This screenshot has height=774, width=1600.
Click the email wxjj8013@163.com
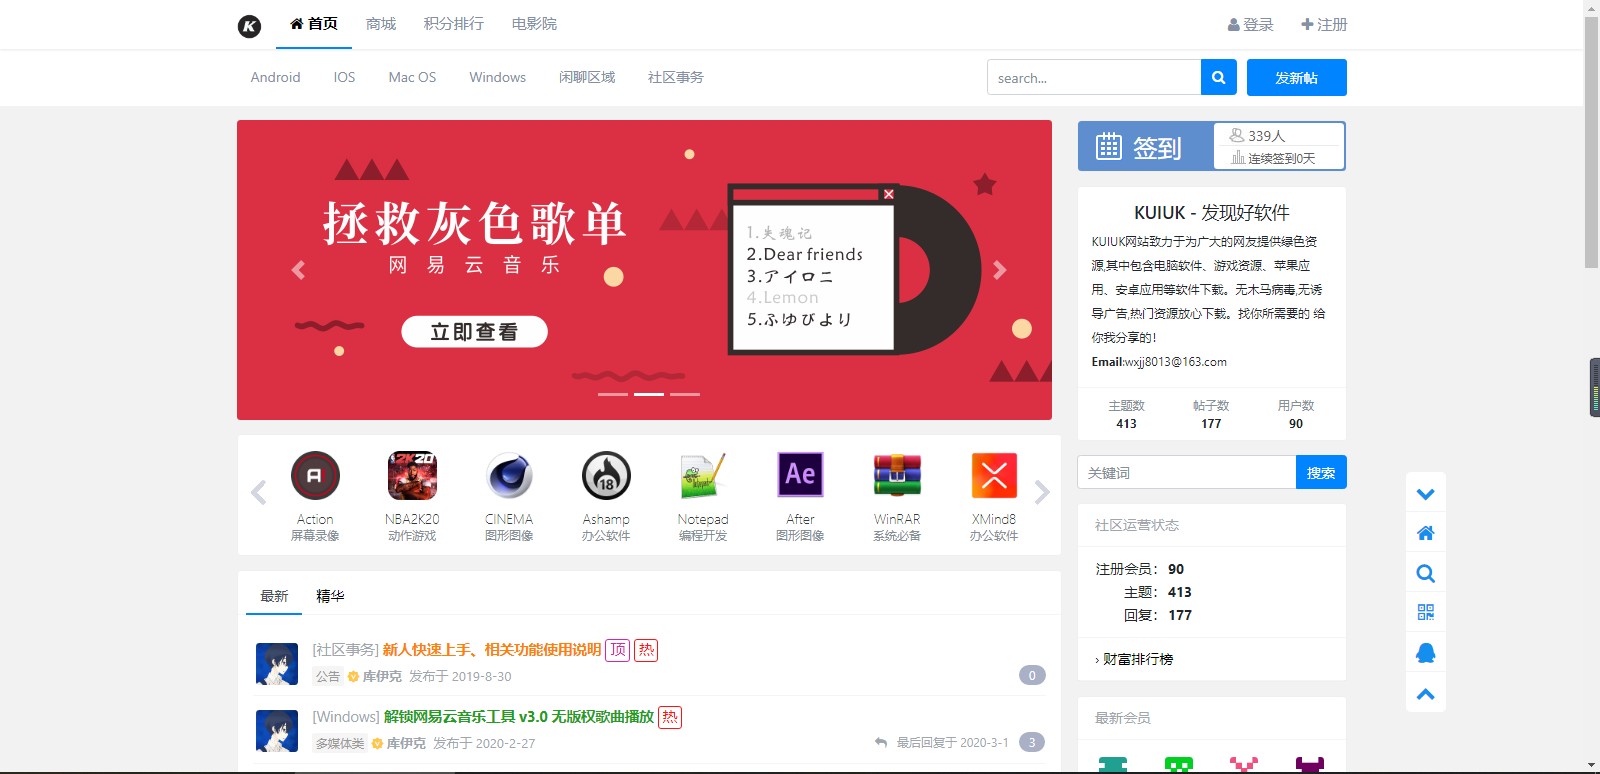(x=1175, y=362)
